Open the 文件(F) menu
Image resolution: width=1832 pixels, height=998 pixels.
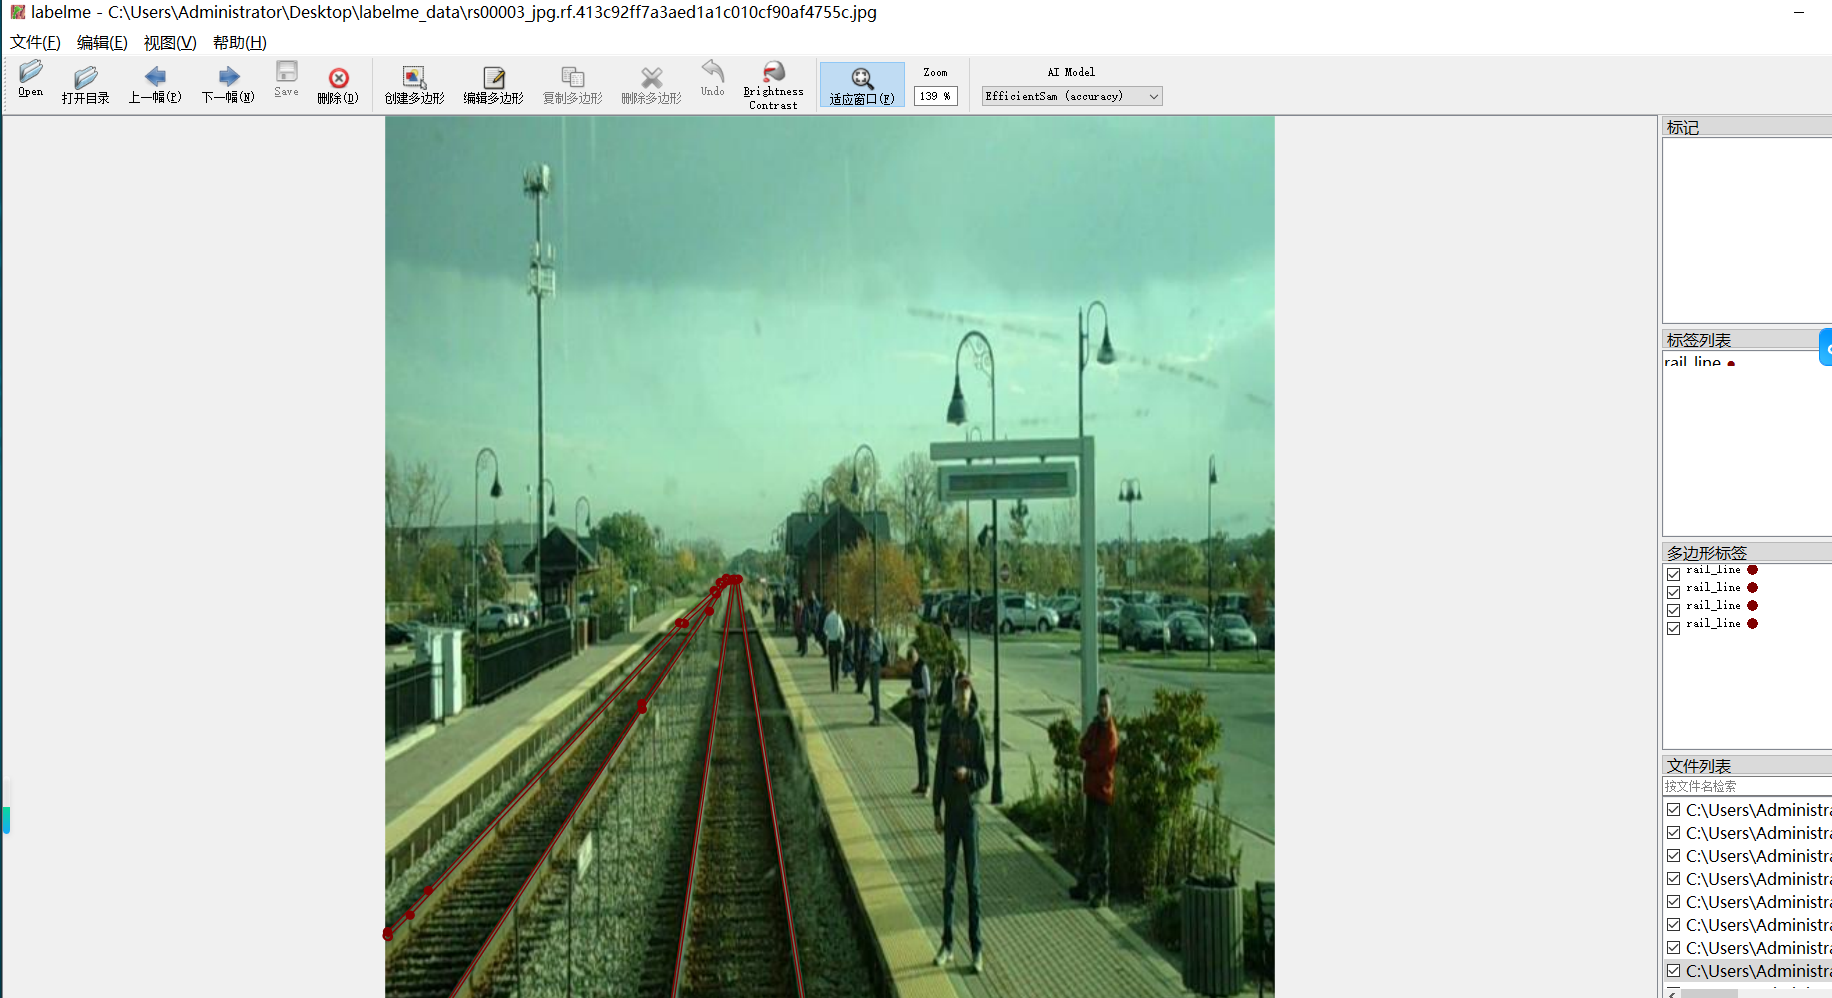(35, 42)
